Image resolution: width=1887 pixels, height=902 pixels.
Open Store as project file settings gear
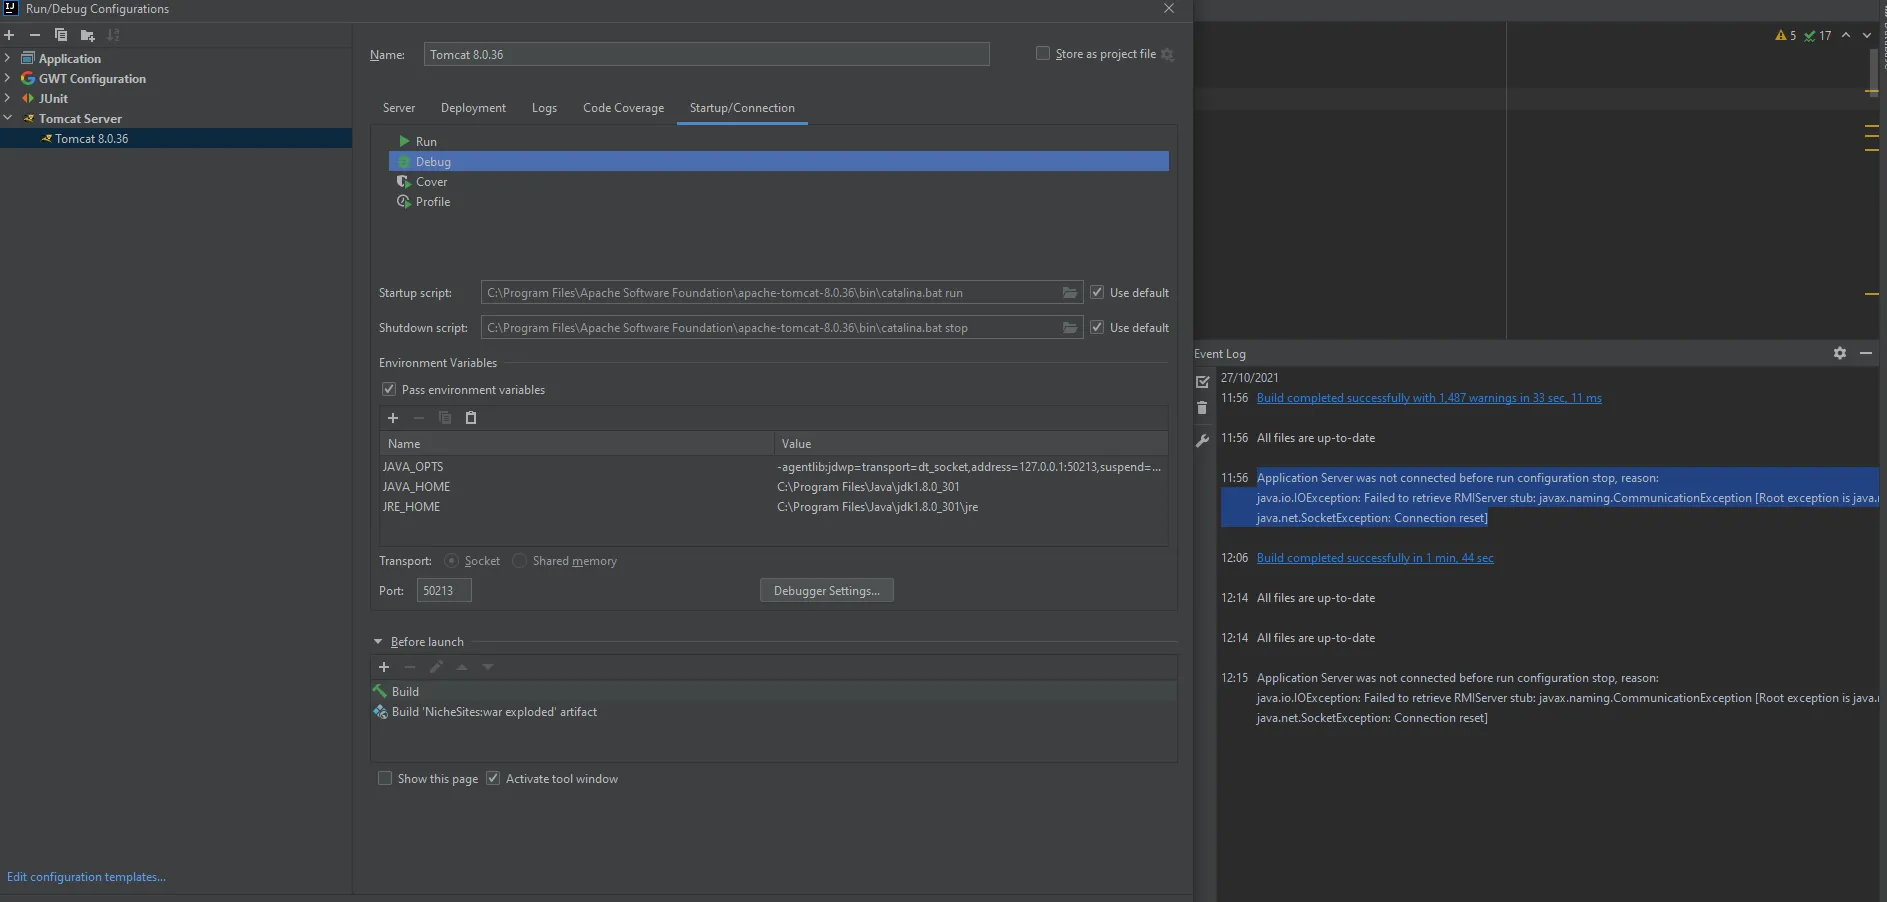point(1167,54)
